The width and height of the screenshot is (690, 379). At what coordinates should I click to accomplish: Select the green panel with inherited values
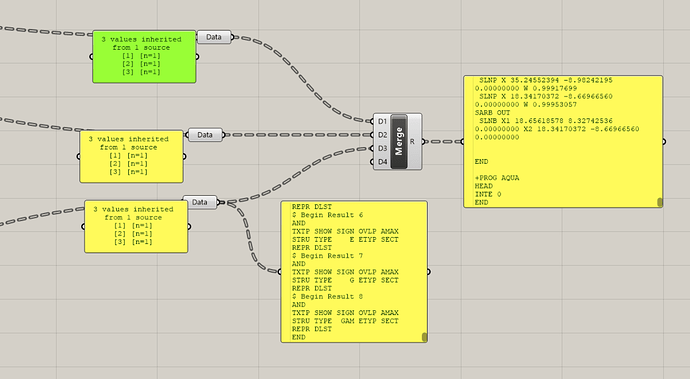(x=144, y=56)
